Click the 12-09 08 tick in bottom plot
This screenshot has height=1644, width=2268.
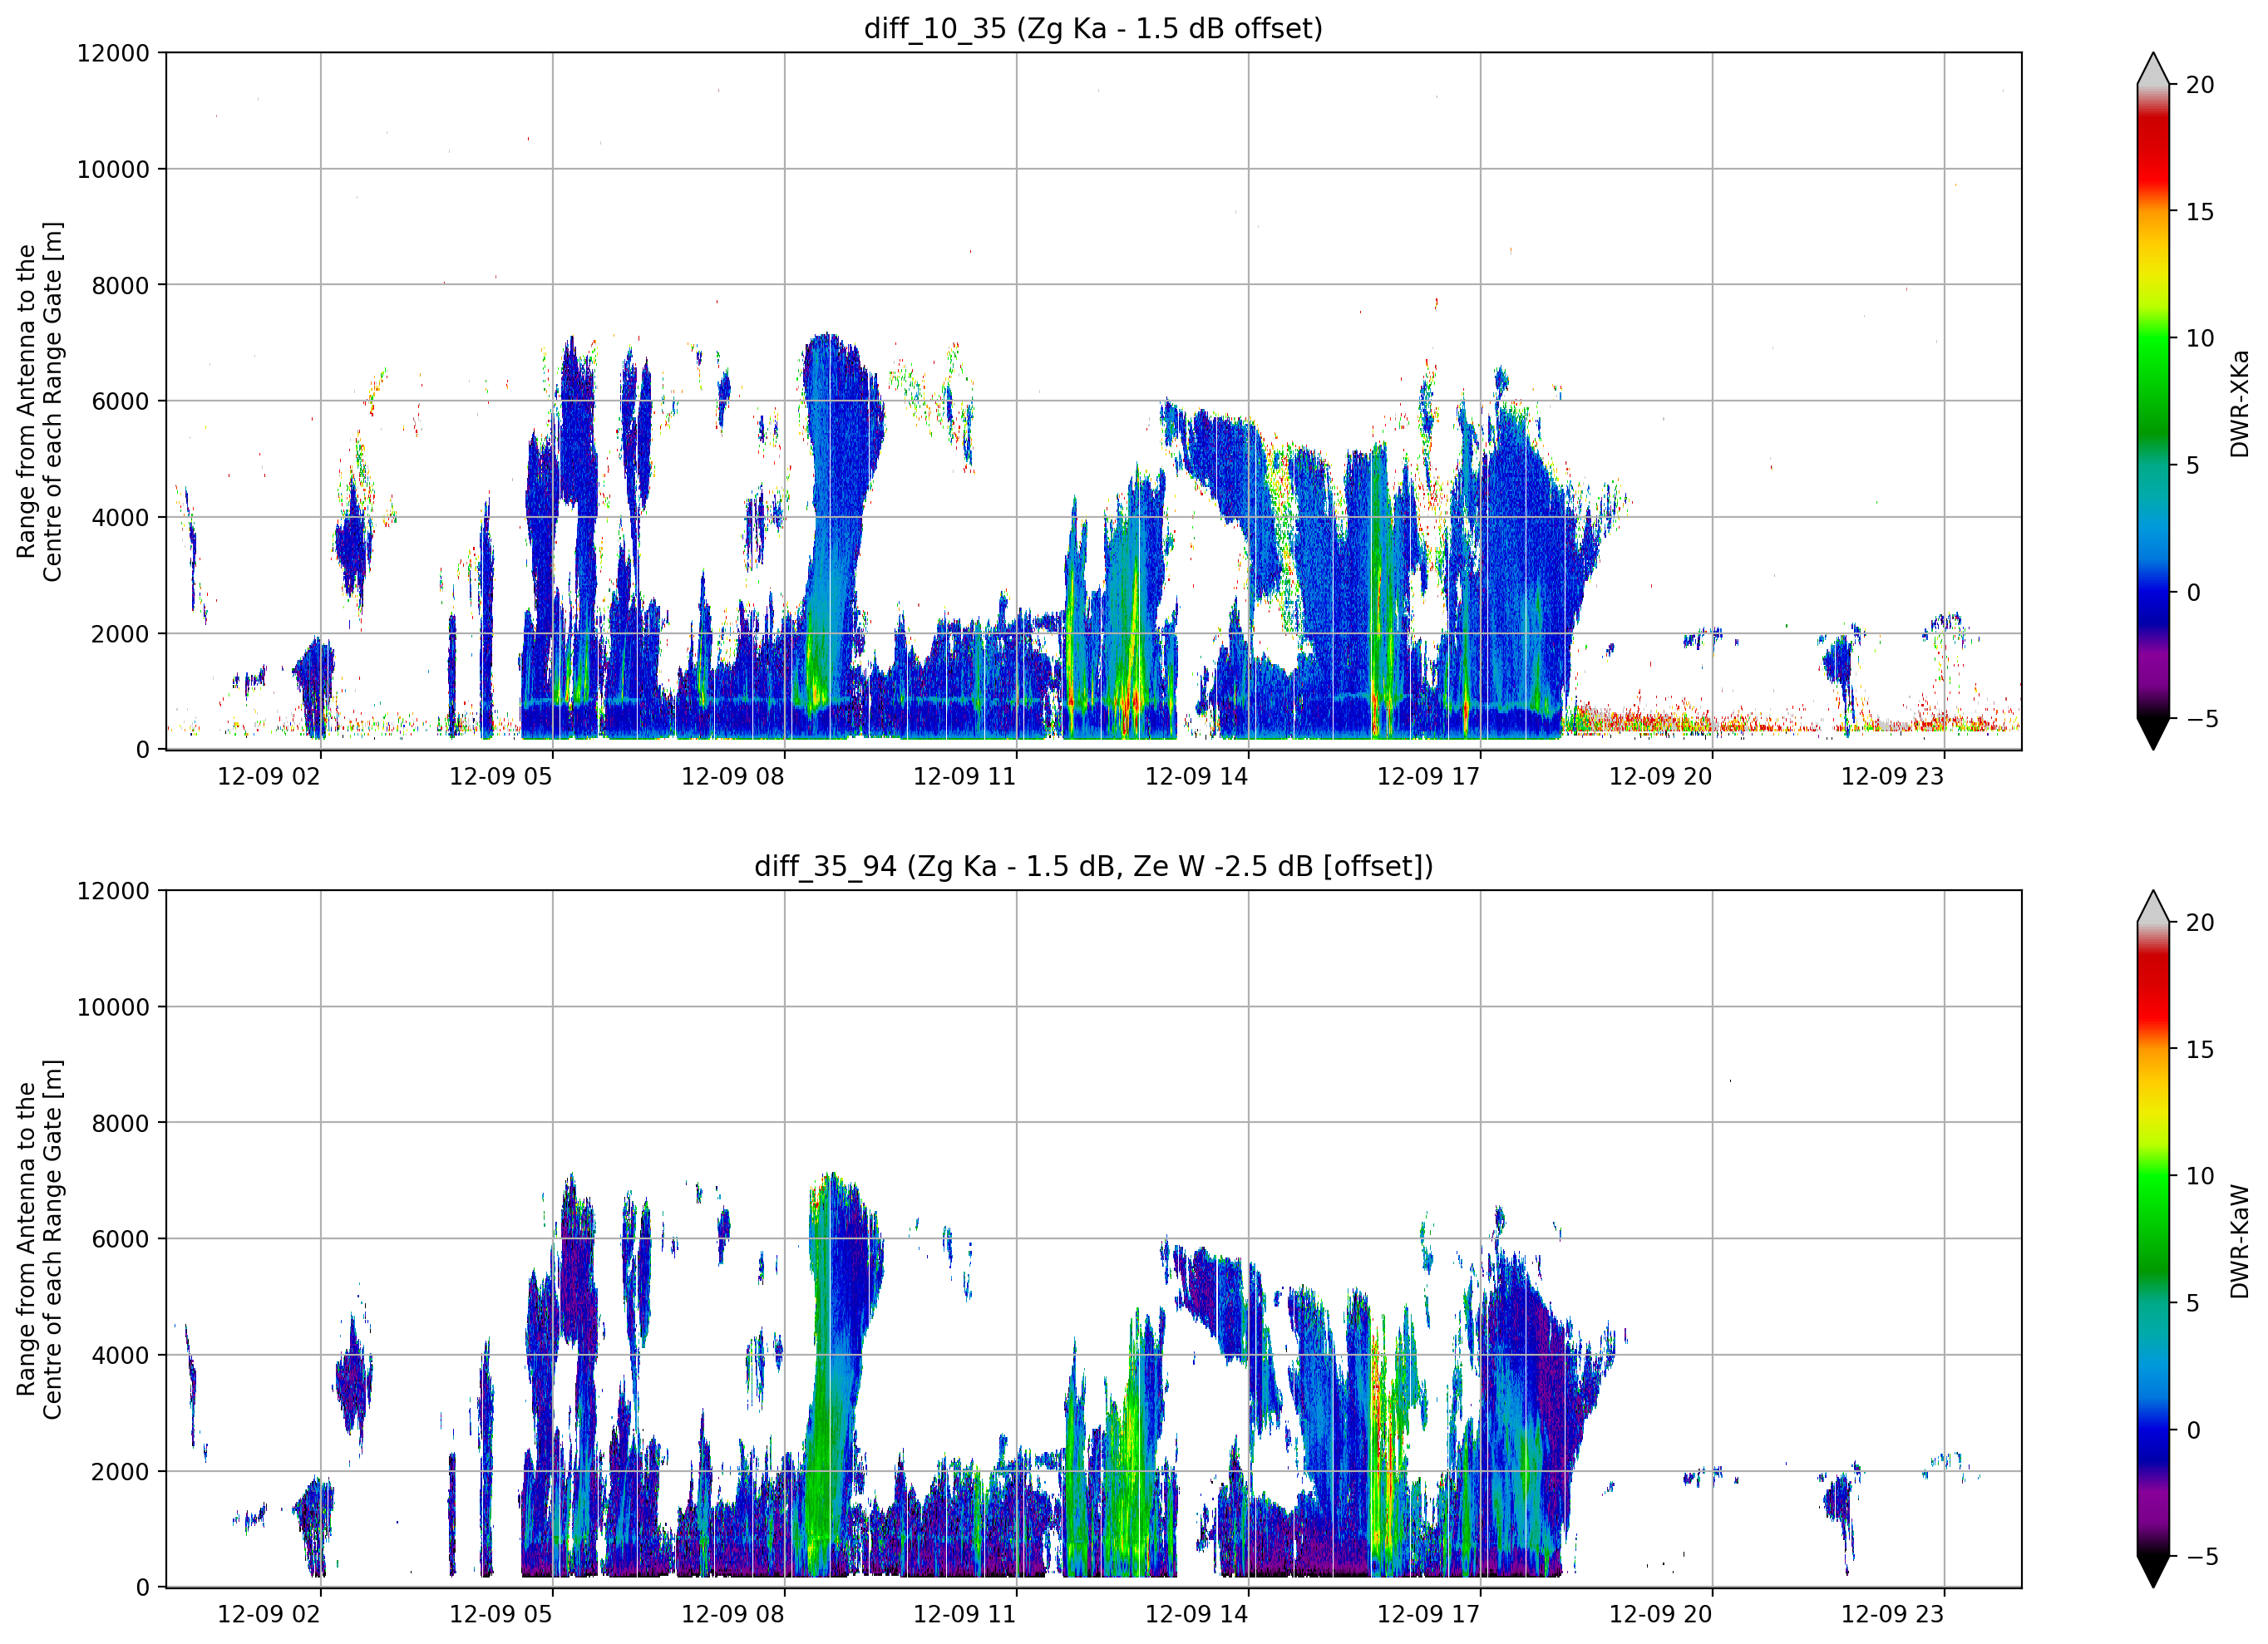pos(733,1614)
